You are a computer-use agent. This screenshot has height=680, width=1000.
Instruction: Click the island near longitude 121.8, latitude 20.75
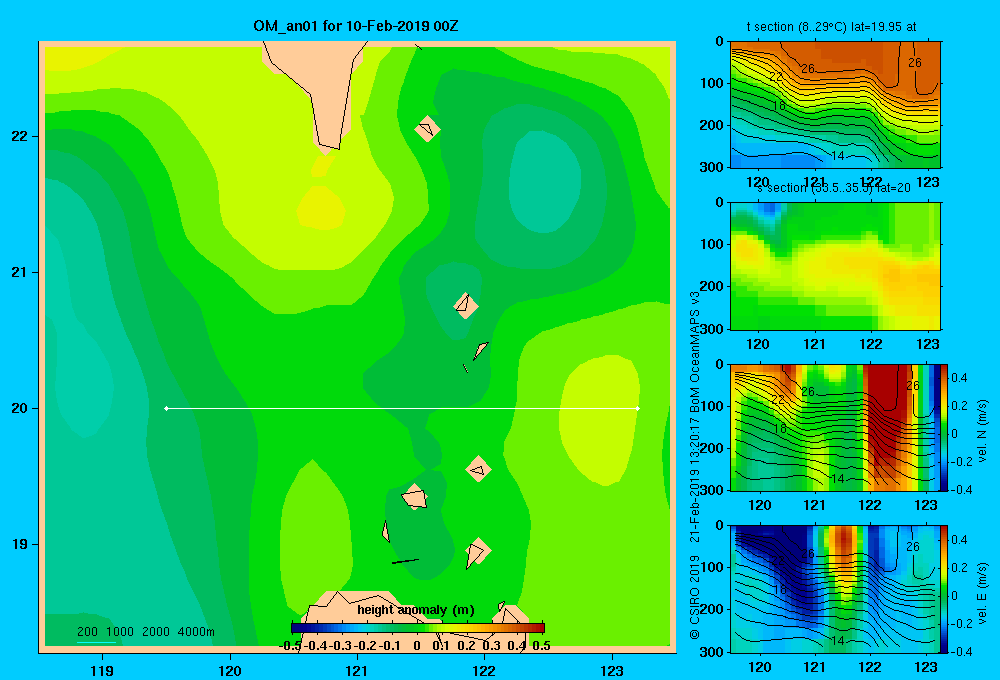(x=466, y=306)
